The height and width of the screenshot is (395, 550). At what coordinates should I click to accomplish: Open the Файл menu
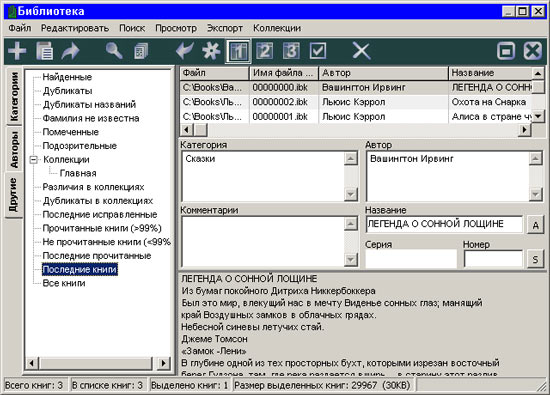coord(20,28)
